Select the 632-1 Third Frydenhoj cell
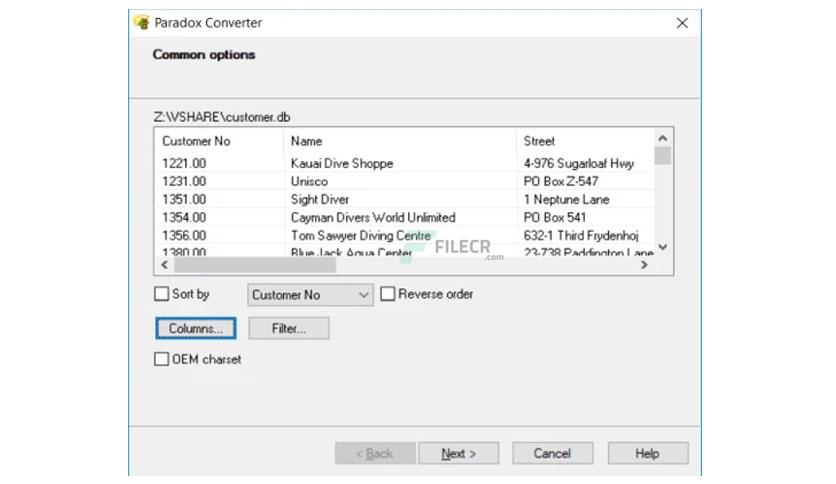 [x=585, y=235]
